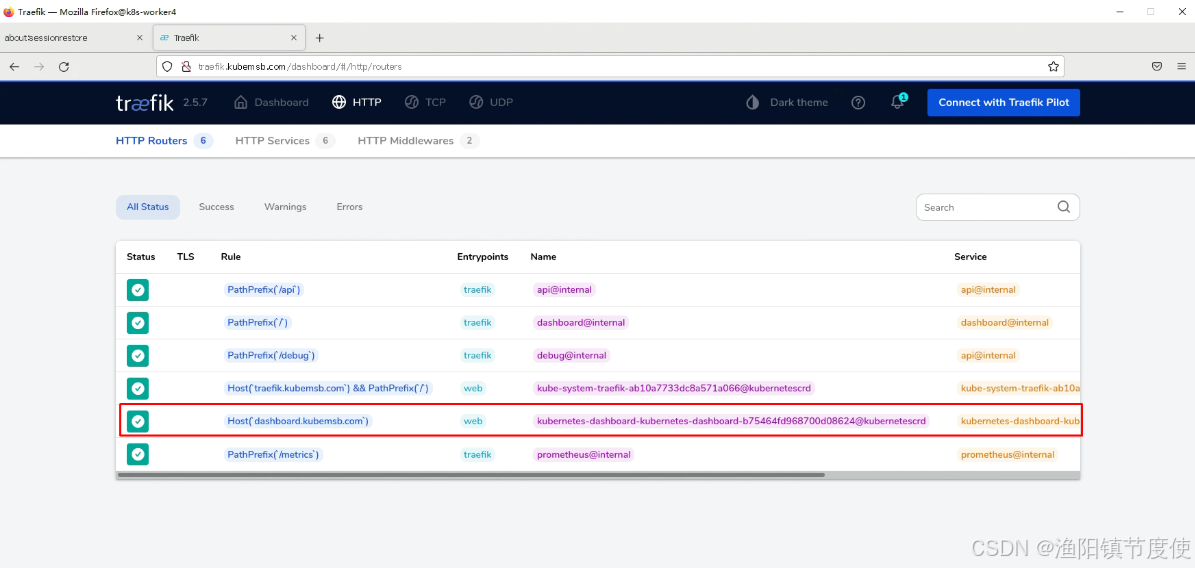Image resolution: width=1195 pixels, height=568 pixels.
Task: Close the about:sessionrestore tab
Action: point(139,37)
